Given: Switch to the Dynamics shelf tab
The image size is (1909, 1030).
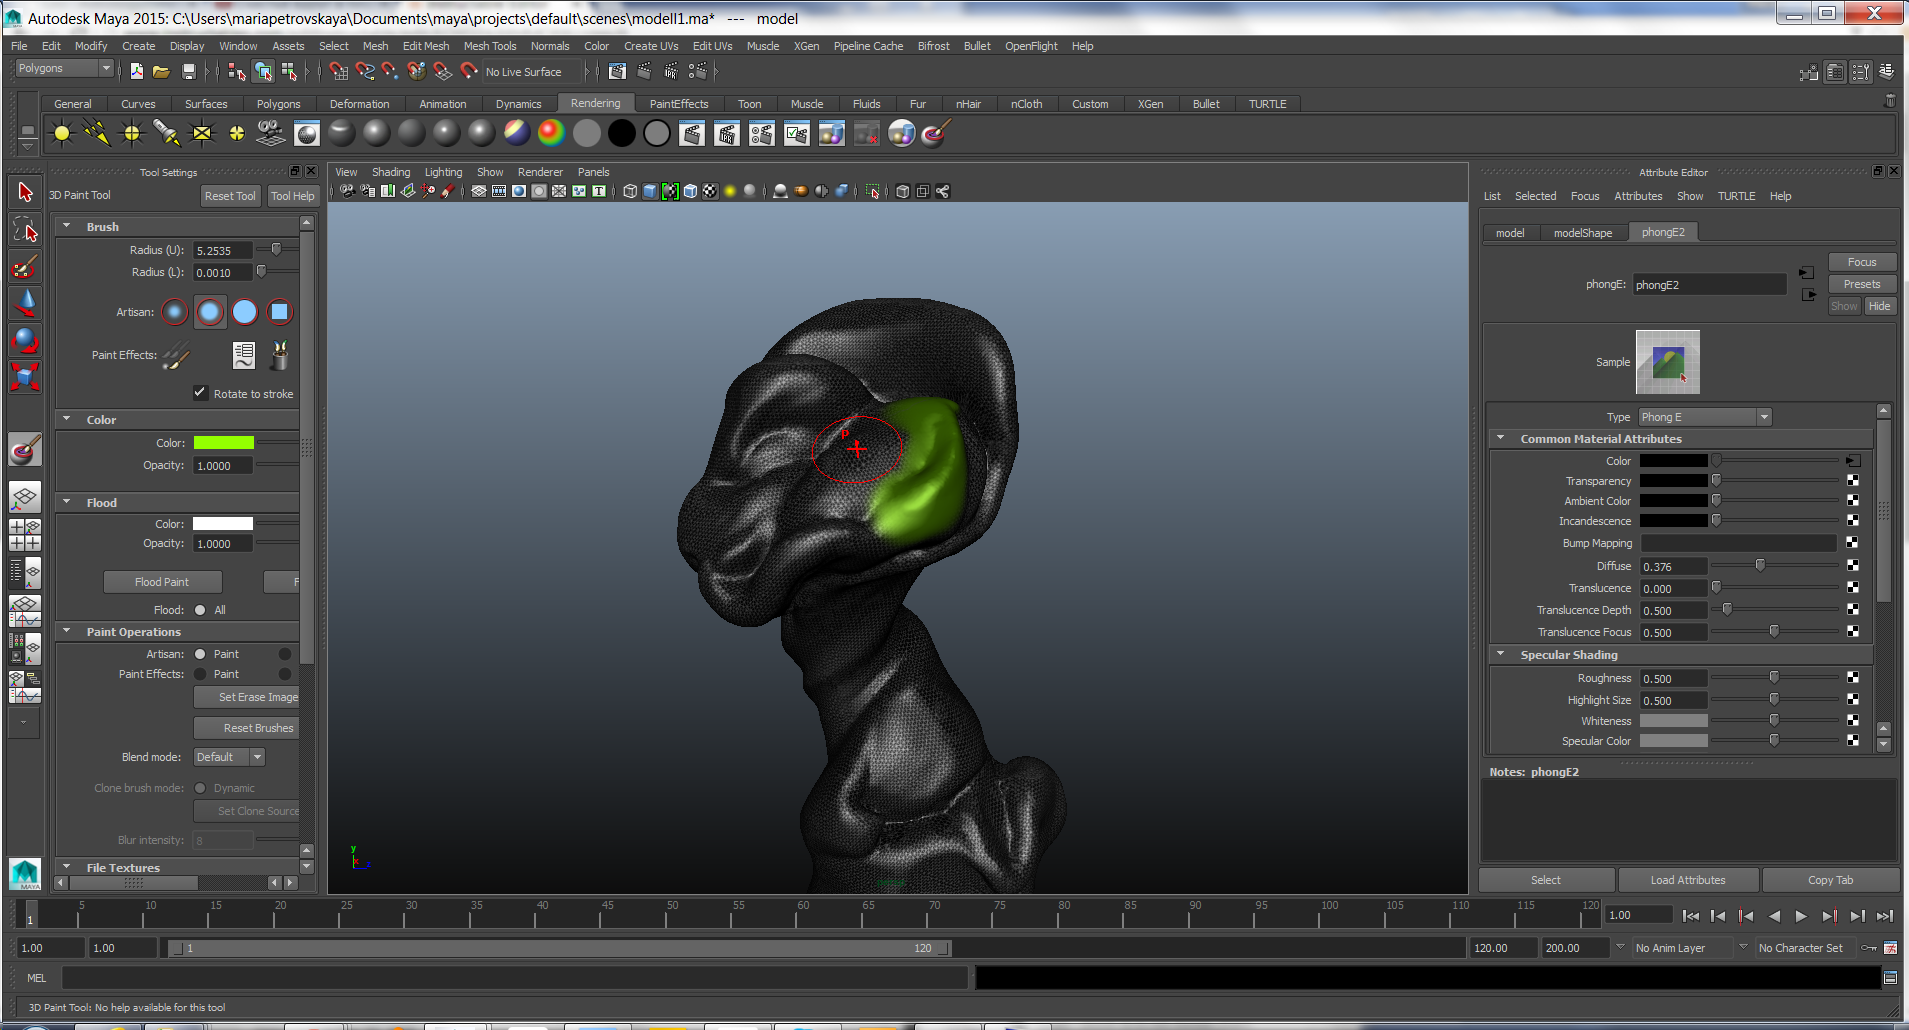Looking at the screenshot, I should pyautogui.click(x=518, y=103).
